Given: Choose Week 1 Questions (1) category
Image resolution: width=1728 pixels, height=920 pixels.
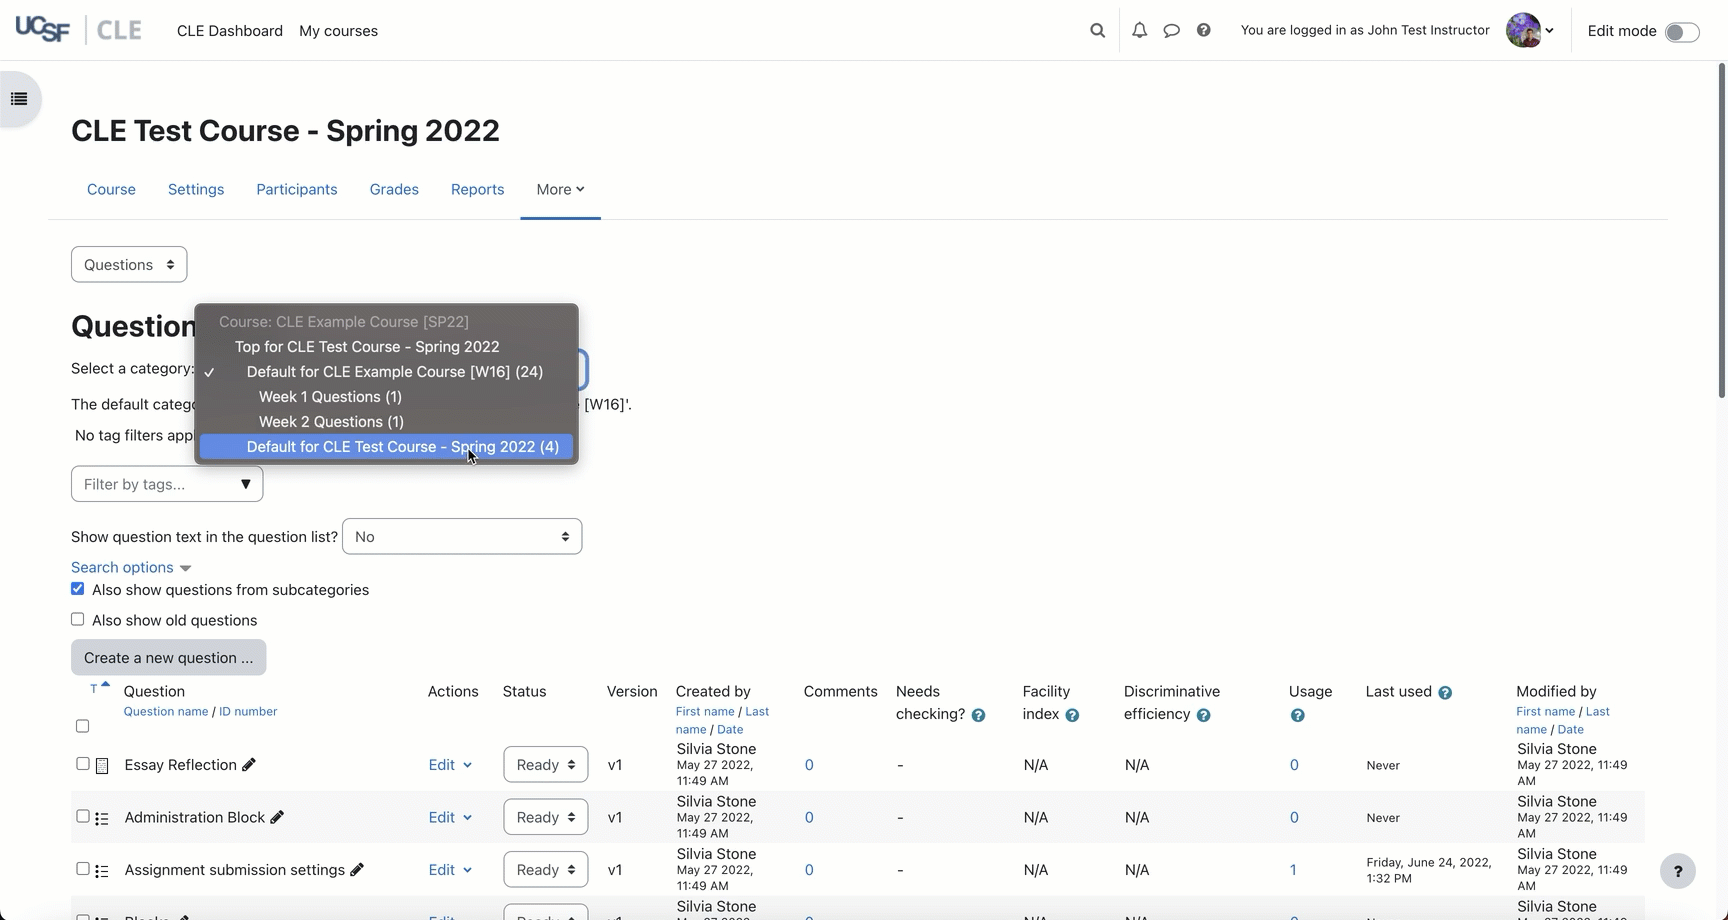Looking at the screenshot, I should pos(386,397).
